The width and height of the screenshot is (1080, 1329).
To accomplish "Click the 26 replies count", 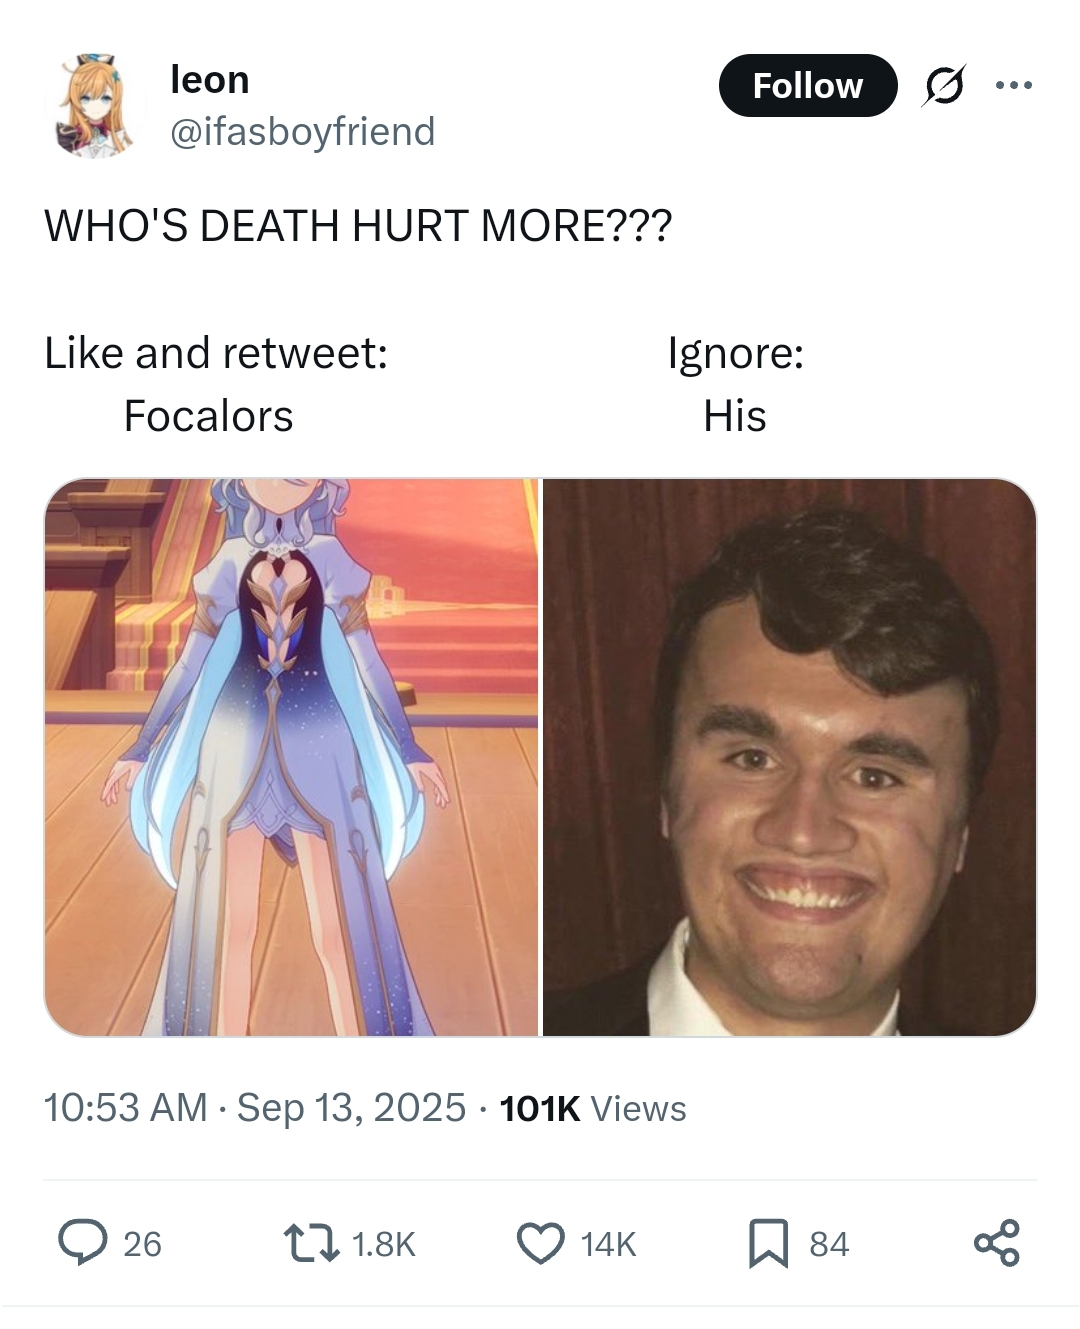I will [142, 1244].
